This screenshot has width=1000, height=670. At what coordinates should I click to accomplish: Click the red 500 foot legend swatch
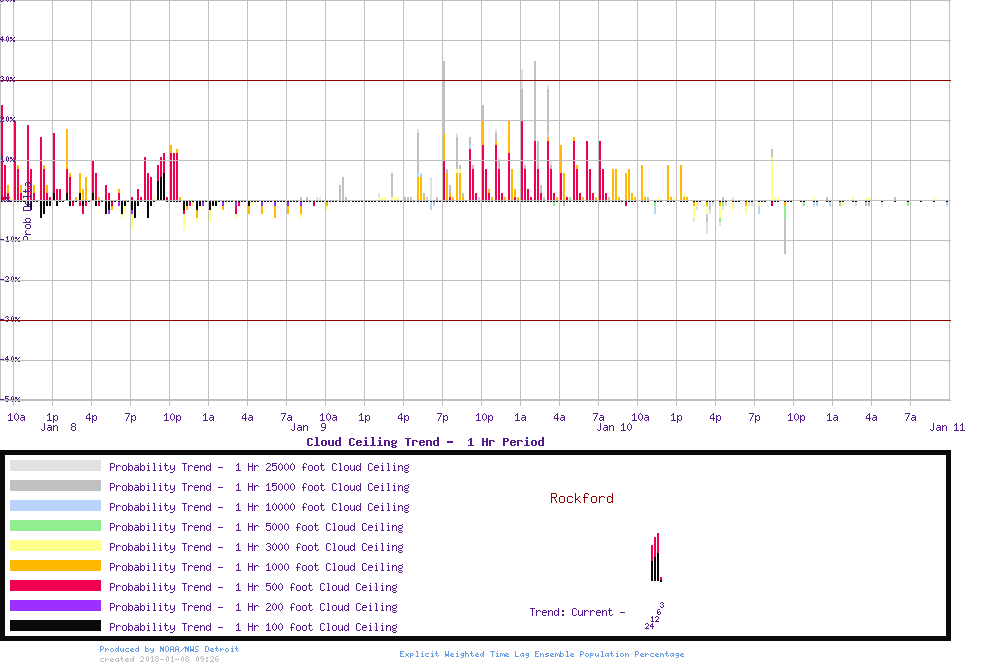click(55, 586)
